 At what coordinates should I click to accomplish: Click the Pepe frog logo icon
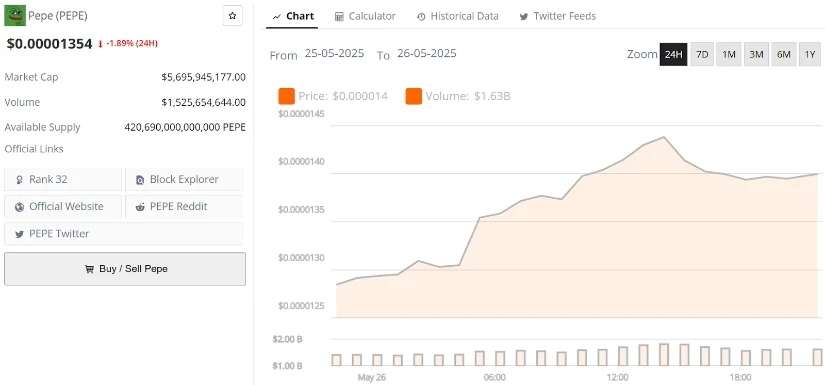[15, 16]
